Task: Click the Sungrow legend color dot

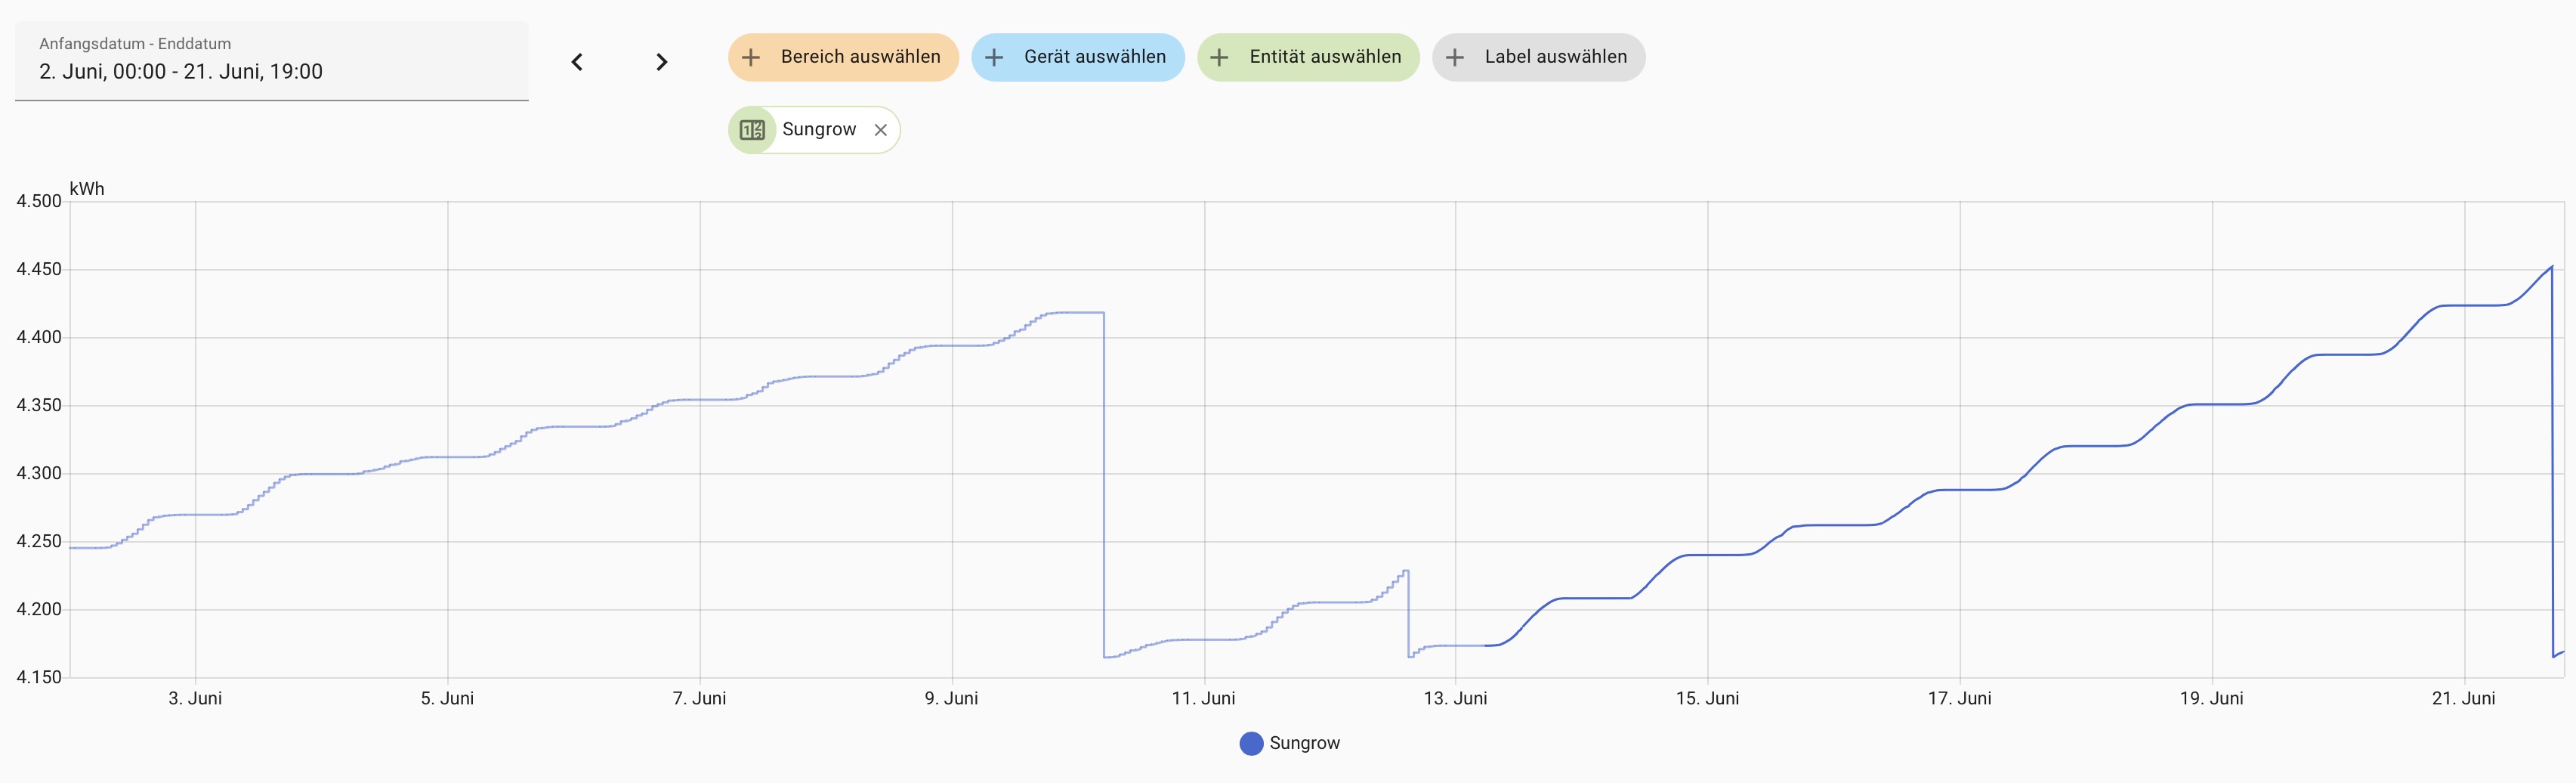Action: [1251, 743]
